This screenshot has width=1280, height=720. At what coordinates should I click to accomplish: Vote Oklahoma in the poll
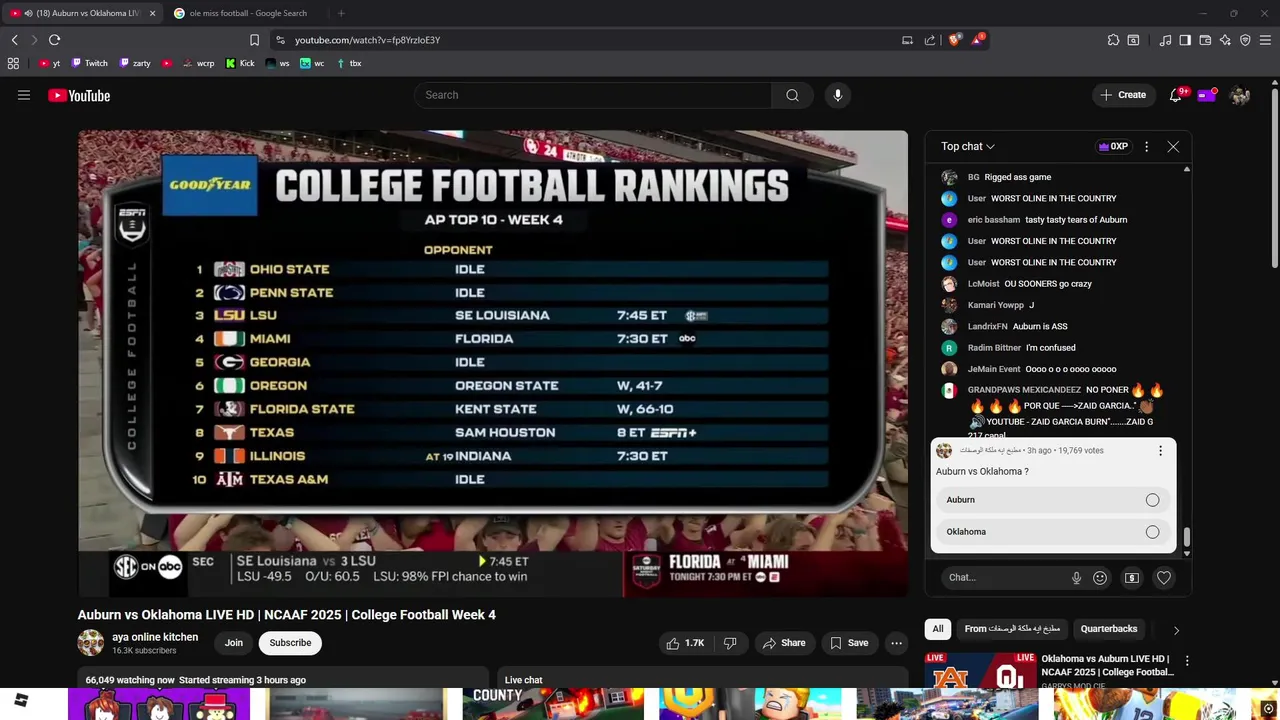(x=1053, y=532)
